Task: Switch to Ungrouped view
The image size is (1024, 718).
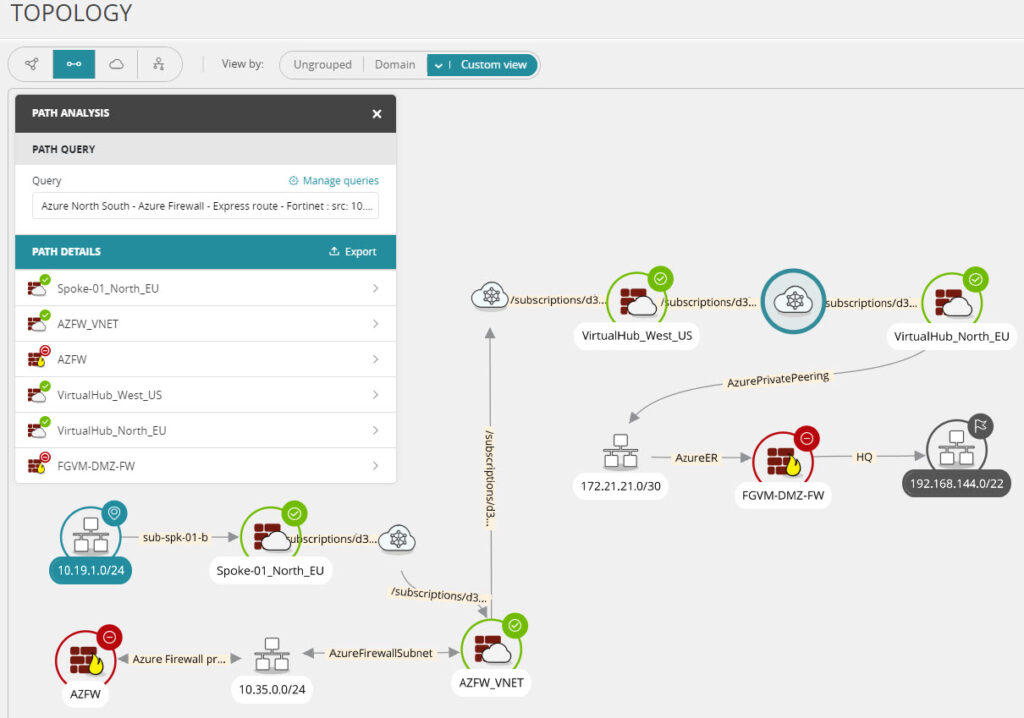Action: point(322,65)
